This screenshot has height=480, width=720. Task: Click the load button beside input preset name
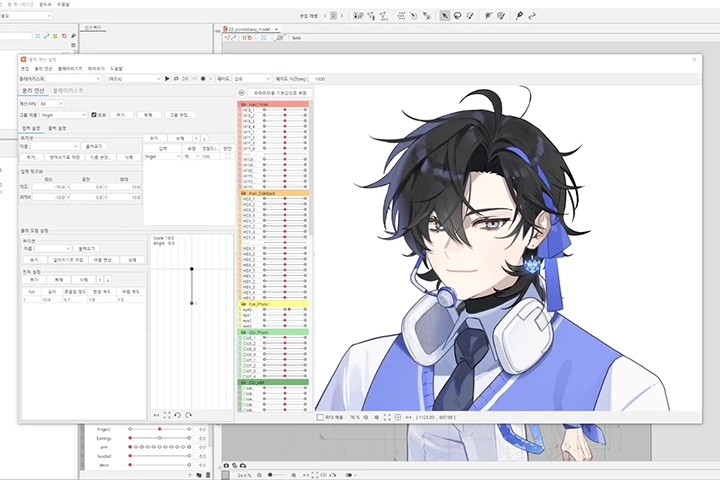click(x=94, y=146)
